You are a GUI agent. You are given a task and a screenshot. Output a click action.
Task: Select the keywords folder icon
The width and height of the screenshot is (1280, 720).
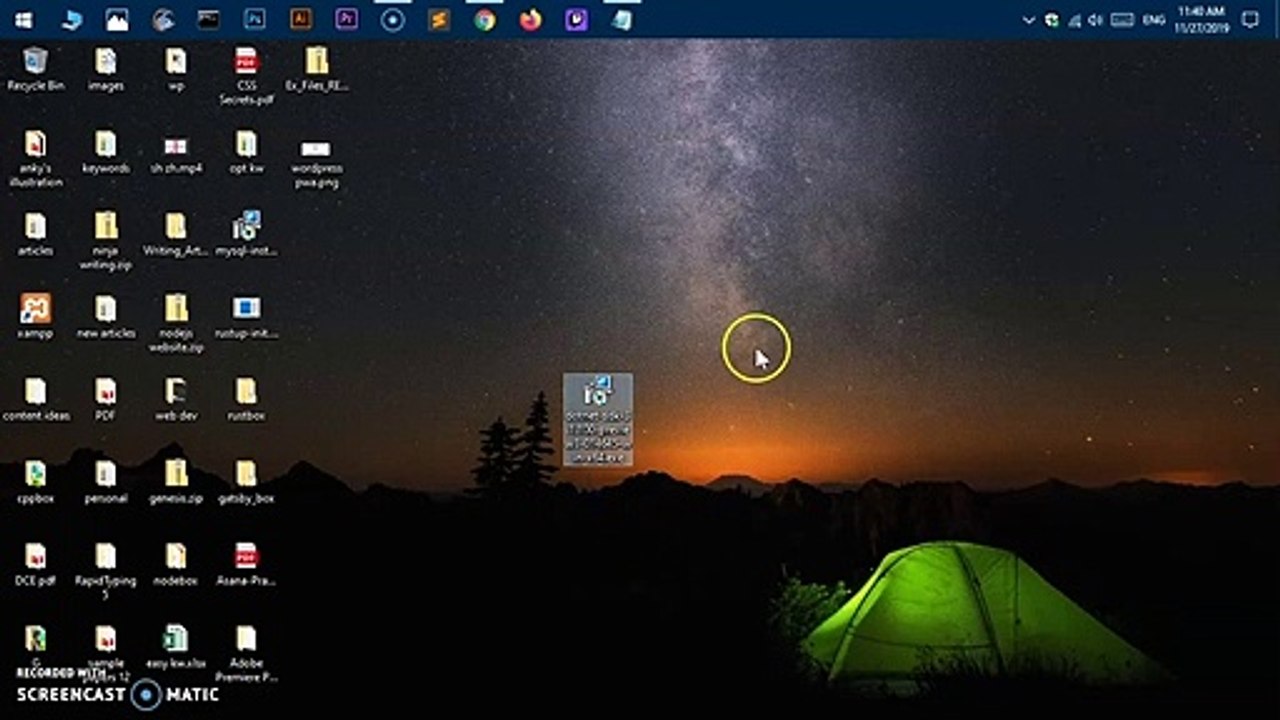[106, 153]
